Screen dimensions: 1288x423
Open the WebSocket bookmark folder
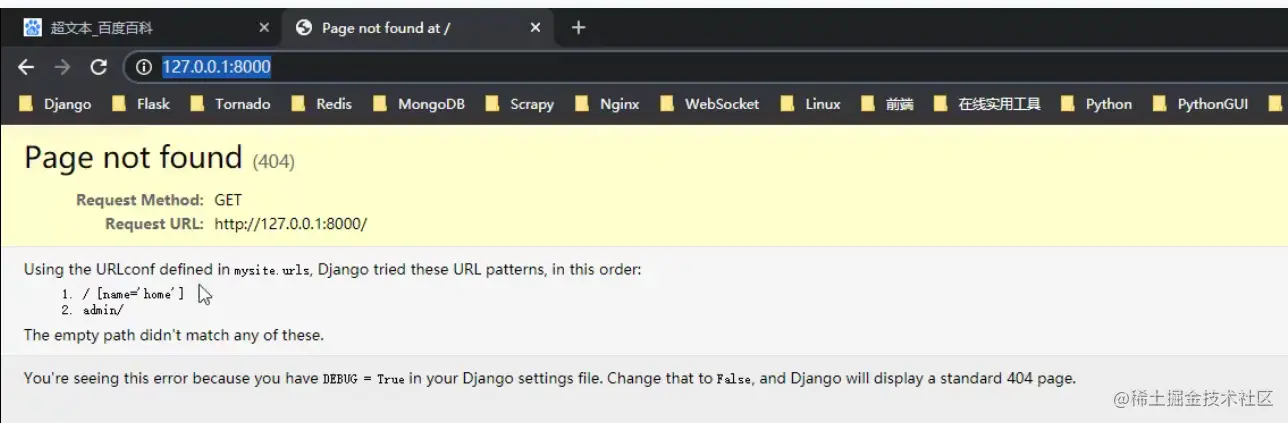click(710, 104)
